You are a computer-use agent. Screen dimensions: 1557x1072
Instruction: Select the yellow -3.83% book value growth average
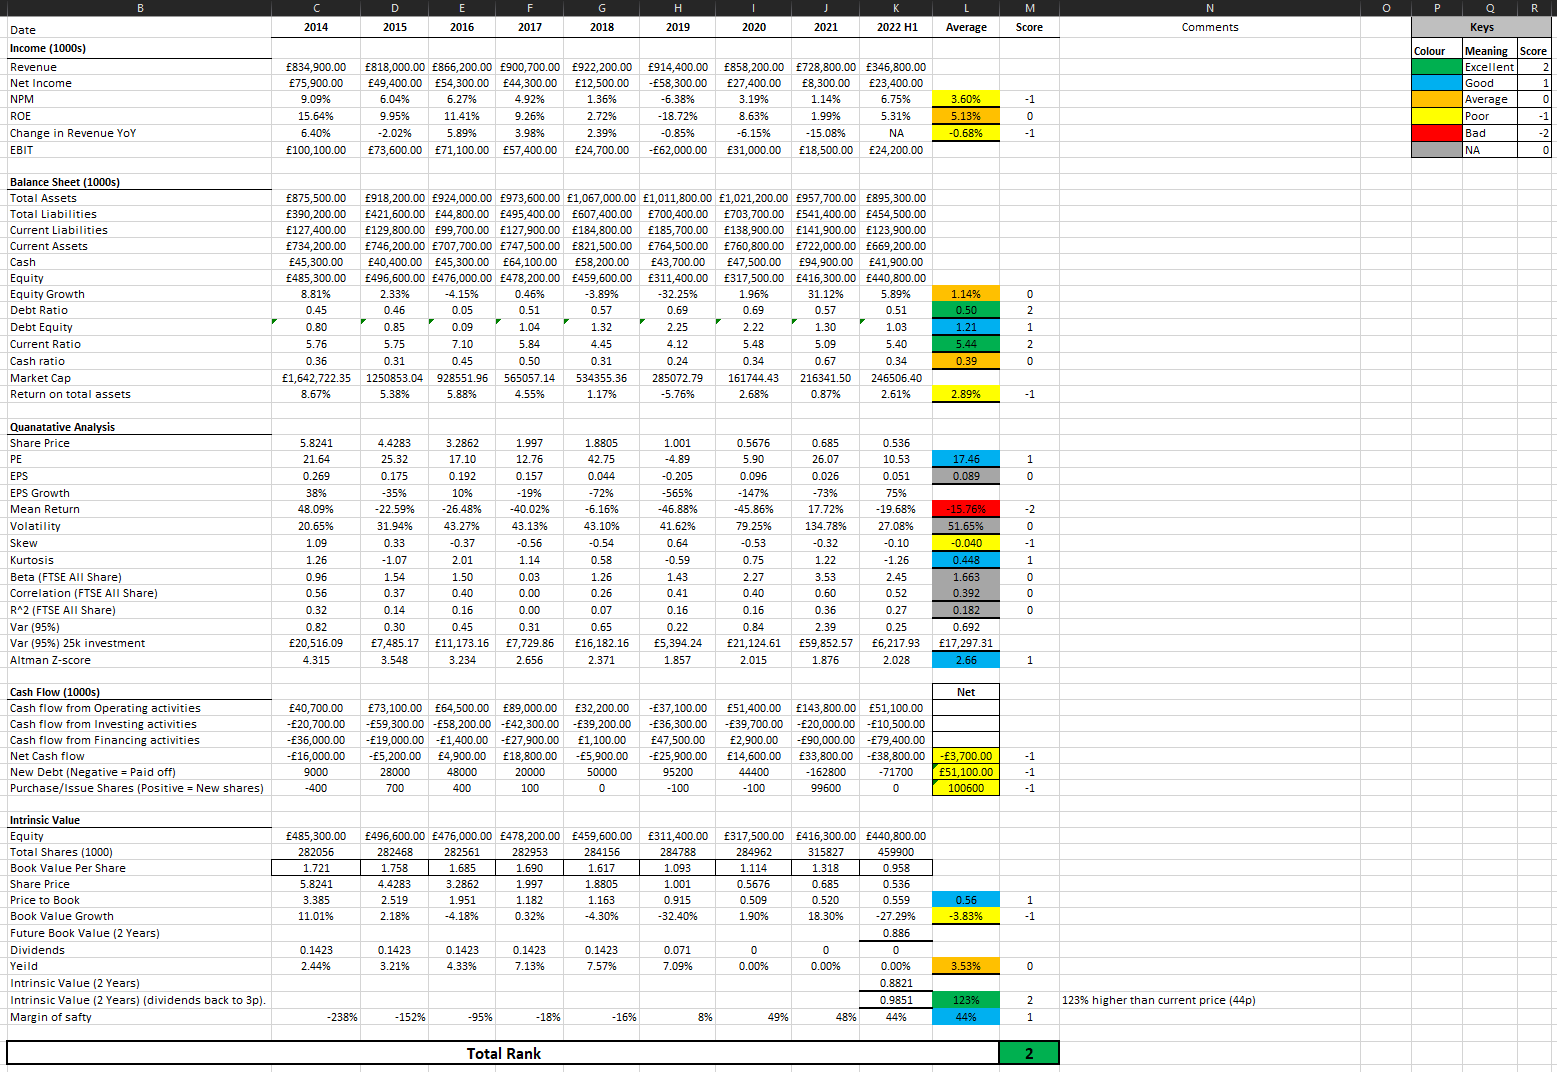click(966, 916)
